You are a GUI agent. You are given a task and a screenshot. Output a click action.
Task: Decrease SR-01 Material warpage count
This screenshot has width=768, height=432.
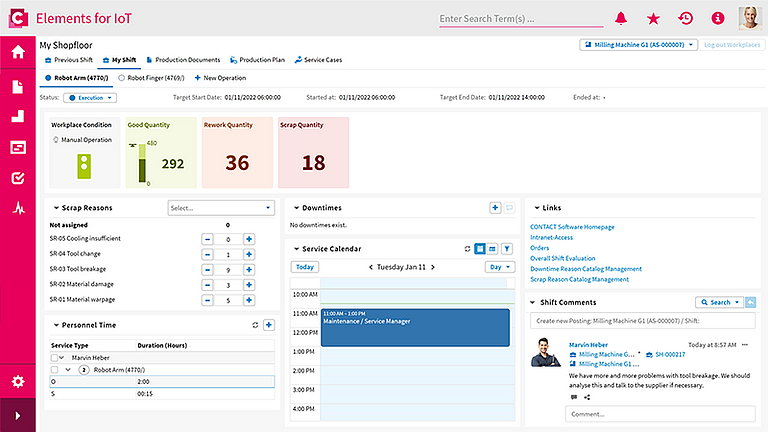tap(207, 300)
